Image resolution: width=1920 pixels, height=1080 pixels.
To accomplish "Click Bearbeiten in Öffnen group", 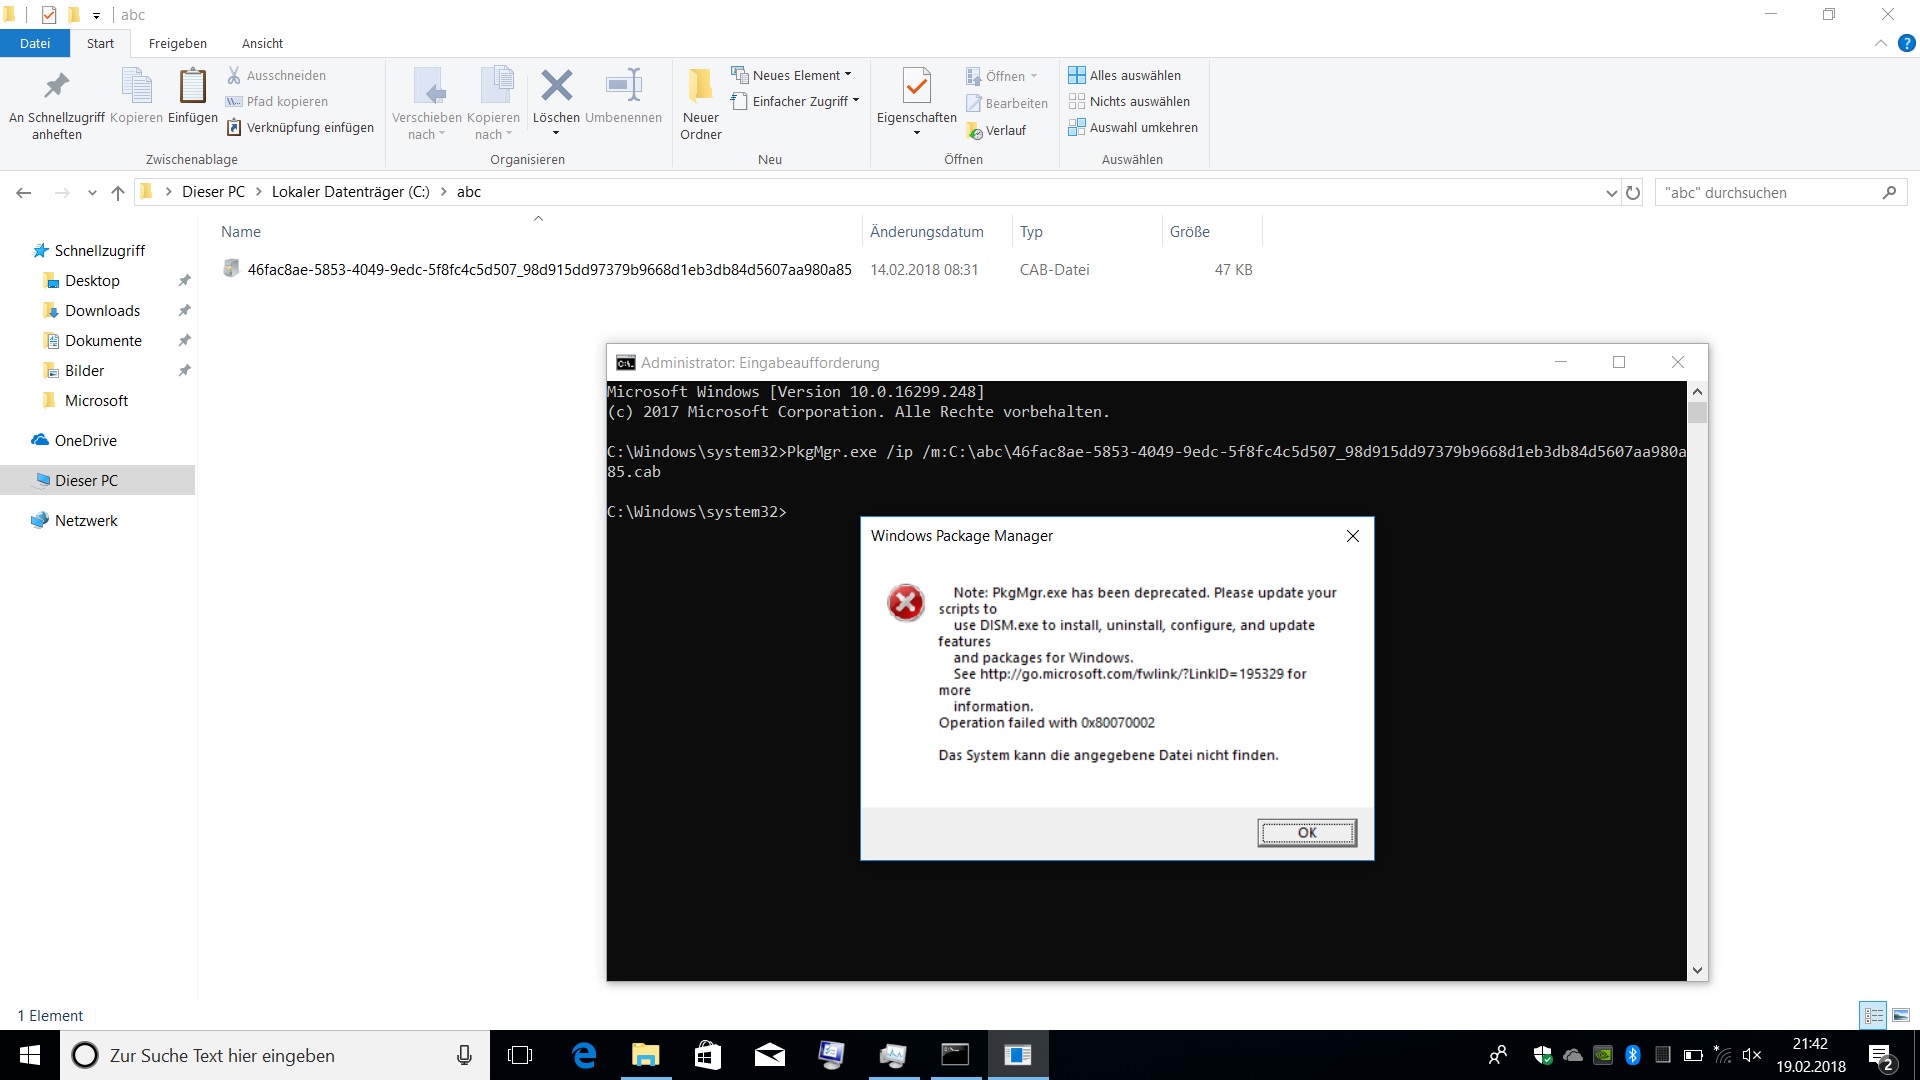I will click(x=1007, y=103).
